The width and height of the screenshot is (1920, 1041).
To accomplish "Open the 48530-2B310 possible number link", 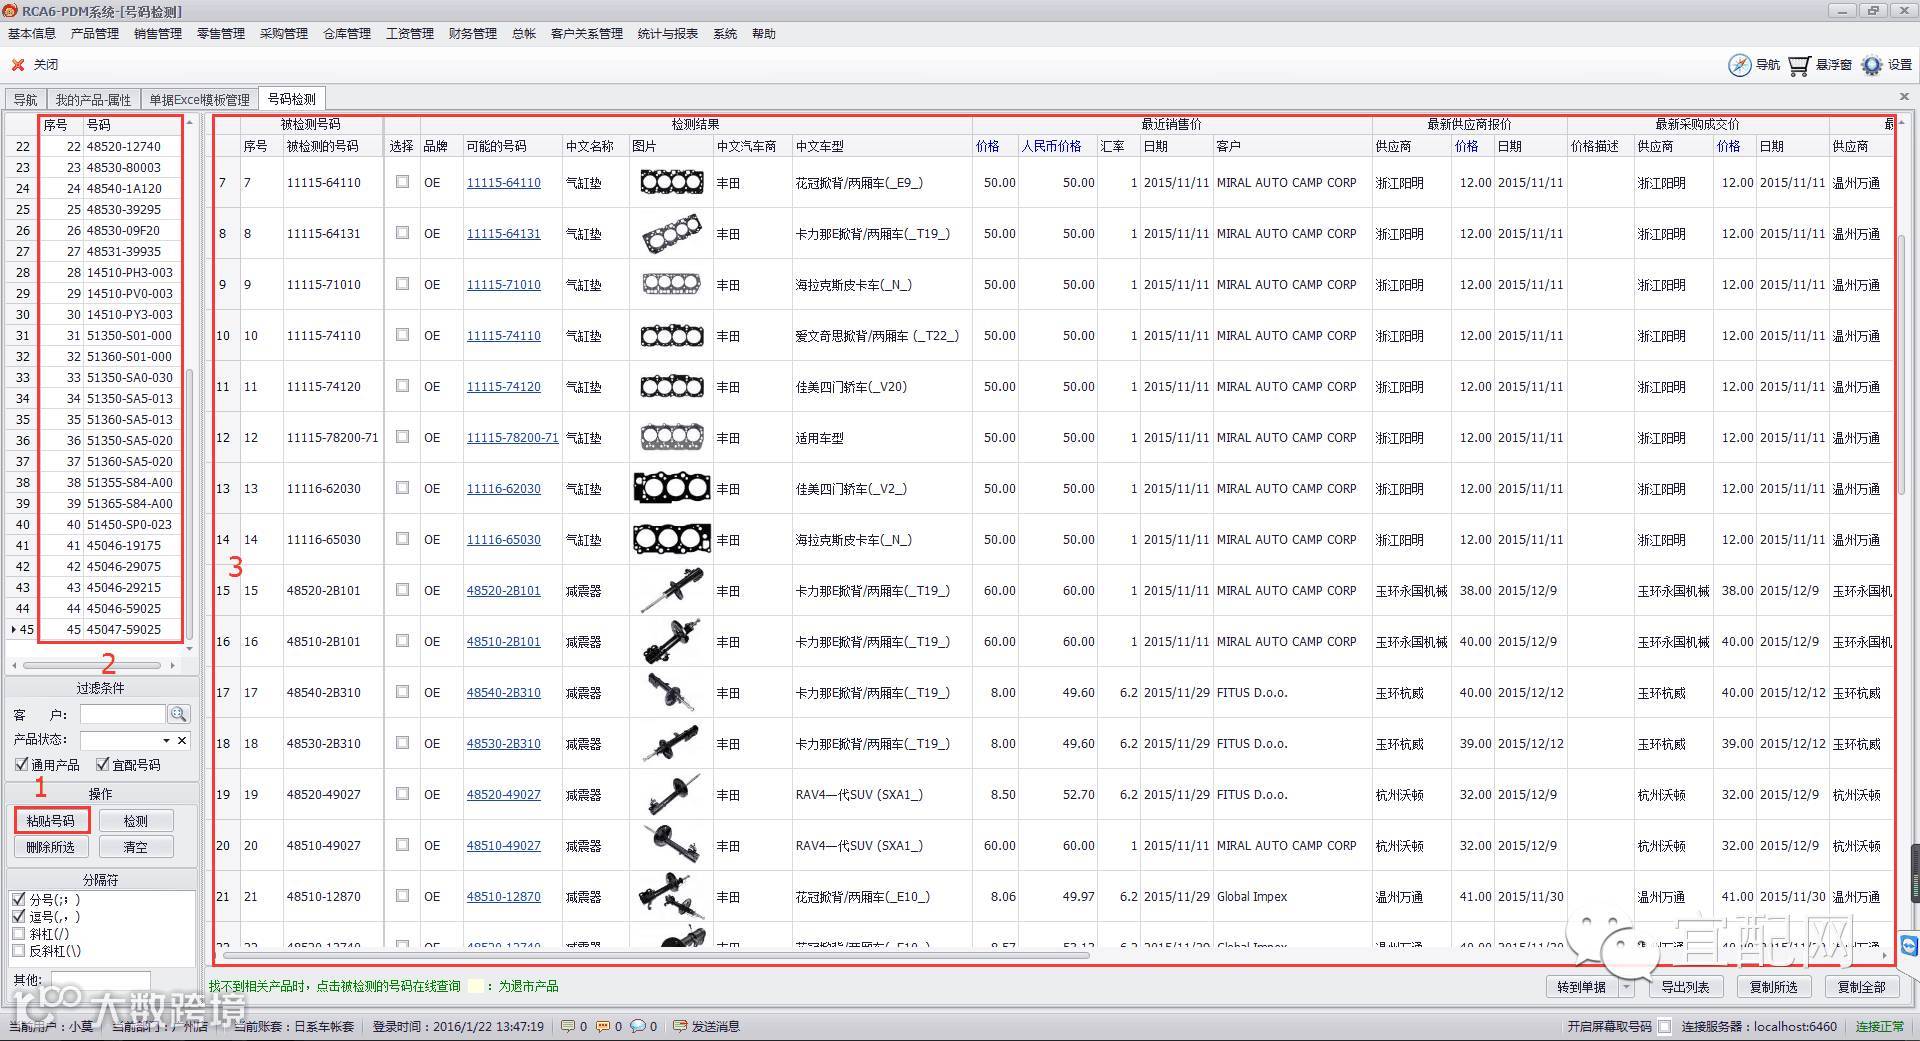I will [x=504, y=744].
